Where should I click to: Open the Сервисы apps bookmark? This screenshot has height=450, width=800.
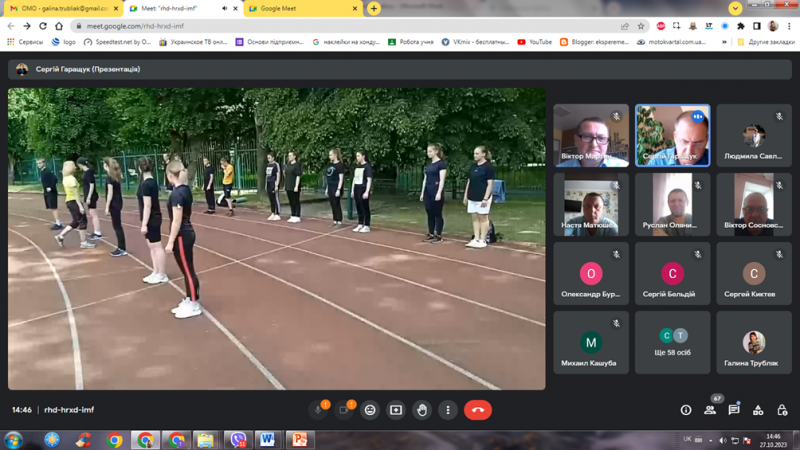pyautogui.click(x=25, y=42)
